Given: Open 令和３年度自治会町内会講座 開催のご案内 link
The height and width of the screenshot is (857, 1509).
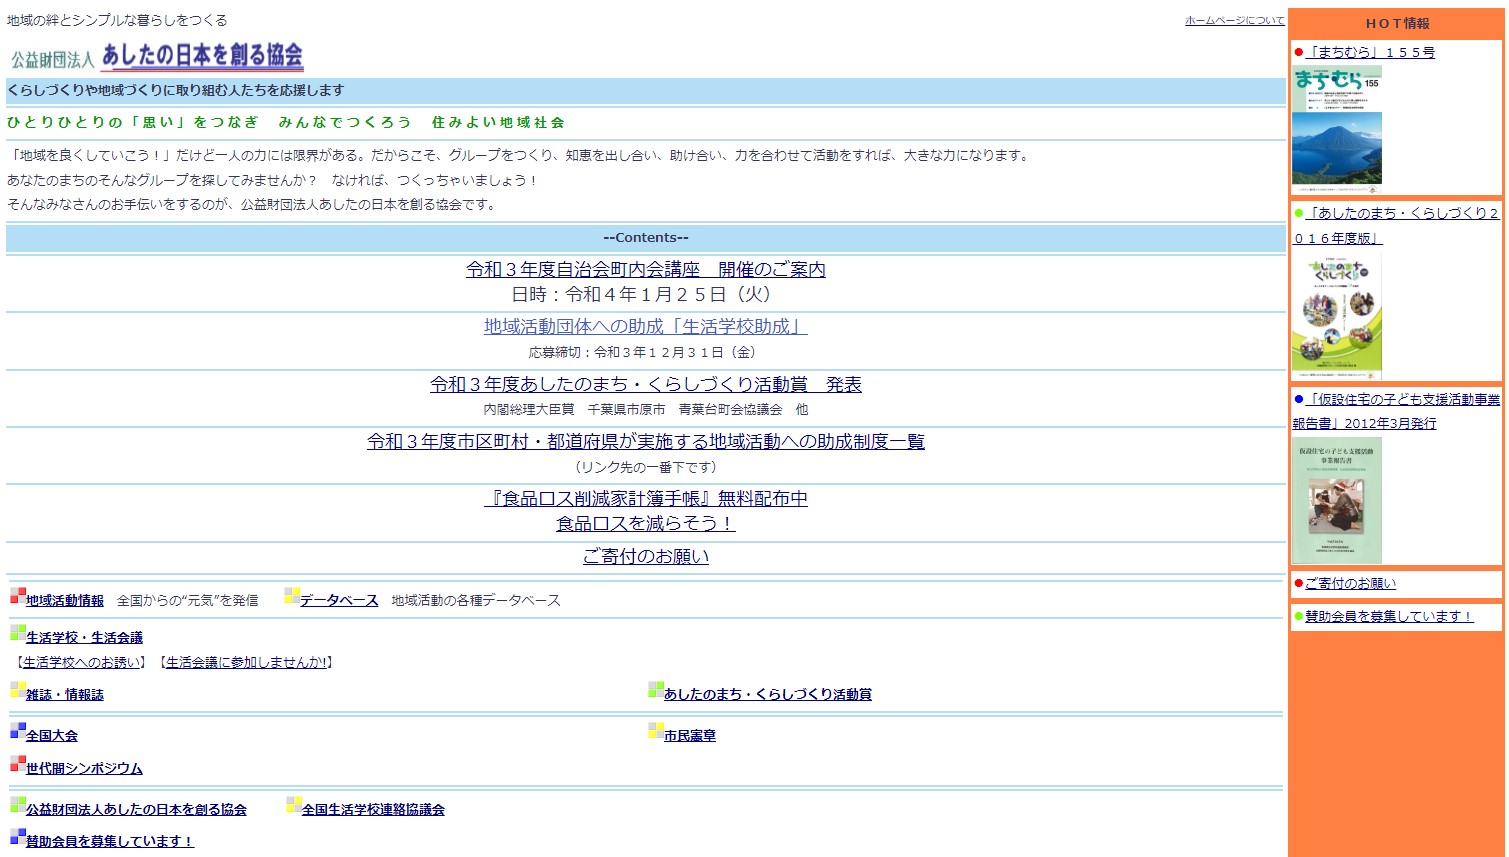Looking at the screenshot, I should pyautogui.click(x=645, y=270).
